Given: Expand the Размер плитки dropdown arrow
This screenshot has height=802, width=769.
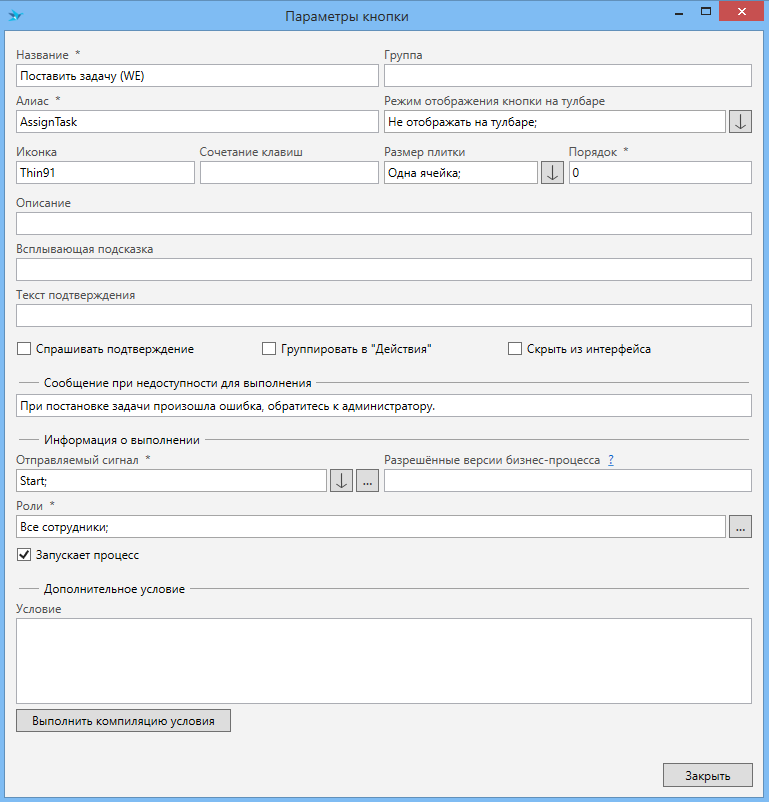Looking at the screenshot, I should pyautogui.click(x=552, y=173).
